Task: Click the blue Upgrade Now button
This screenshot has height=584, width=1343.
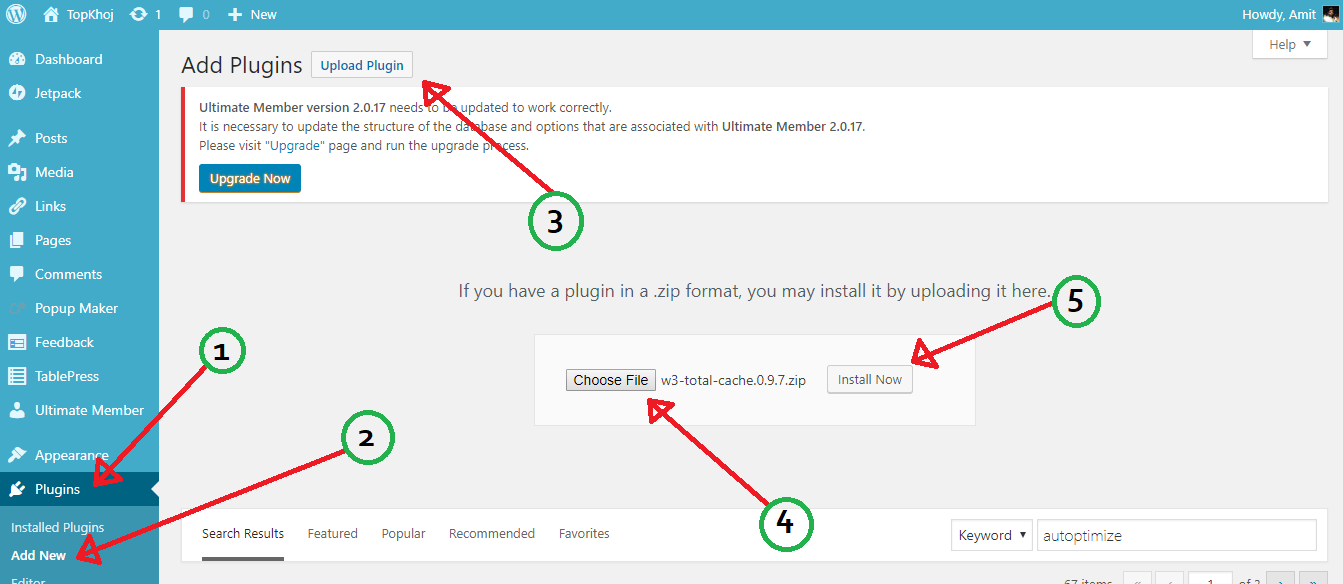Action: click(x=250, y=179)
